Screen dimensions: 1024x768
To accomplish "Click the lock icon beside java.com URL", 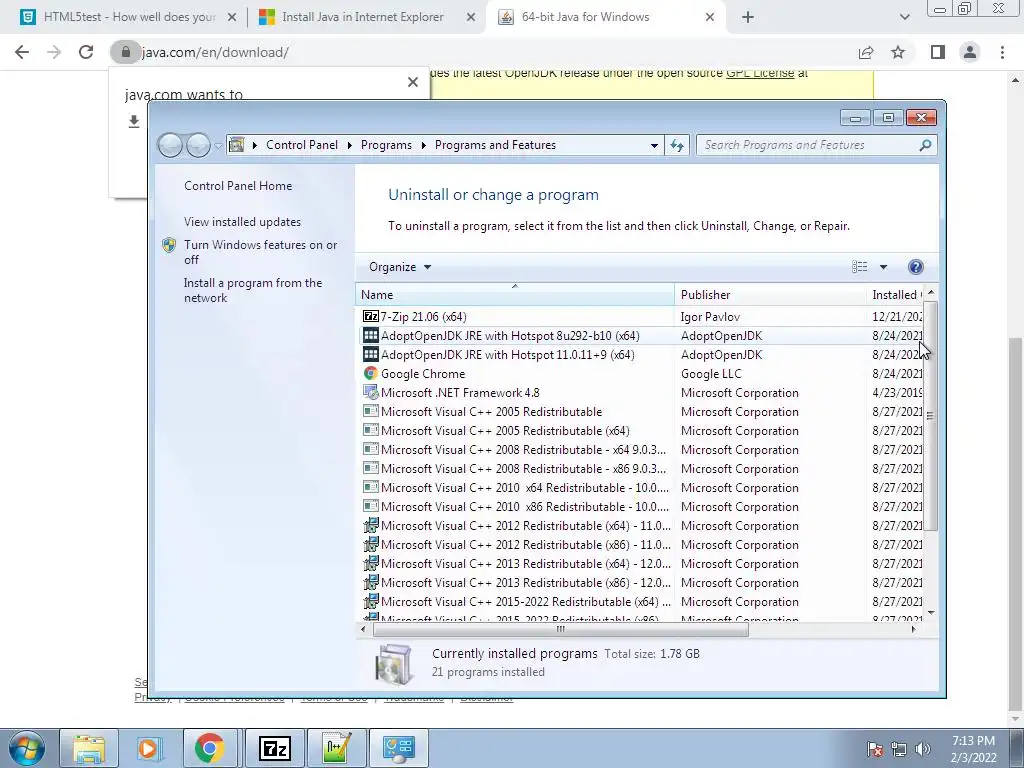I will pos(125,52).
